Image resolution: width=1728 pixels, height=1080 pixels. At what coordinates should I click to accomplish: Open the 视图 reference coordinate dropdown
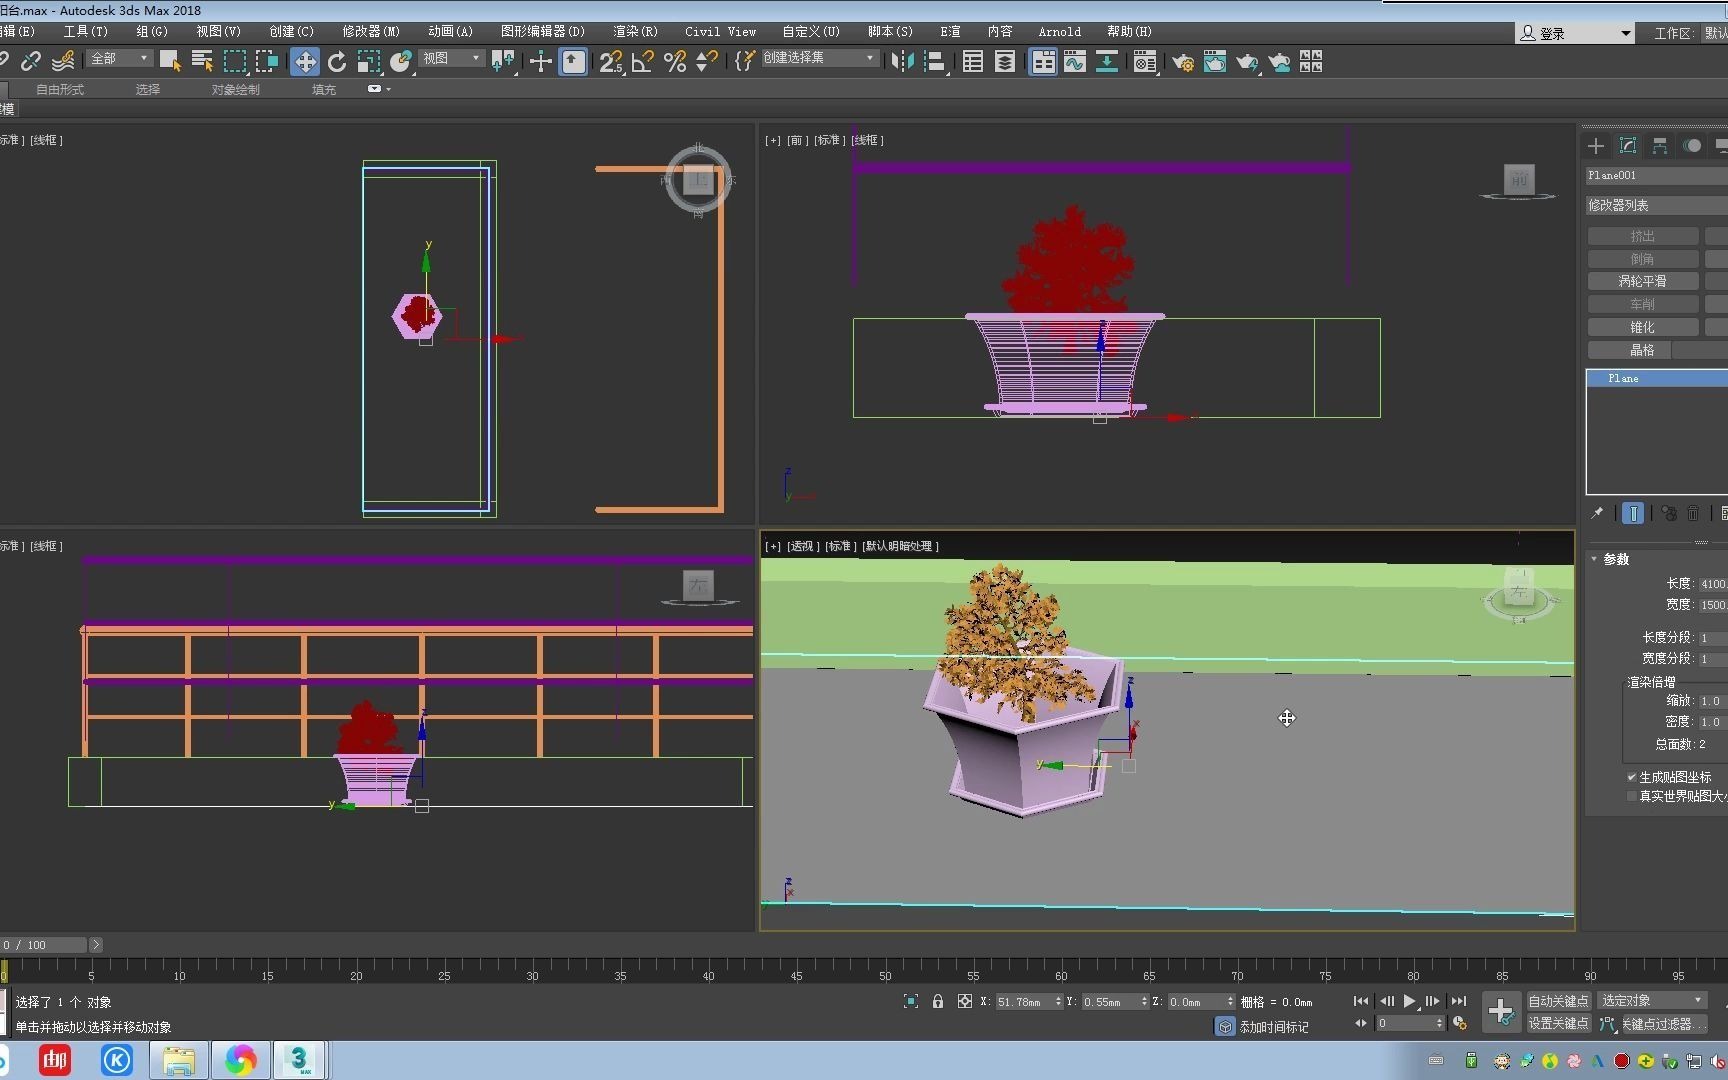click(452, 58)
